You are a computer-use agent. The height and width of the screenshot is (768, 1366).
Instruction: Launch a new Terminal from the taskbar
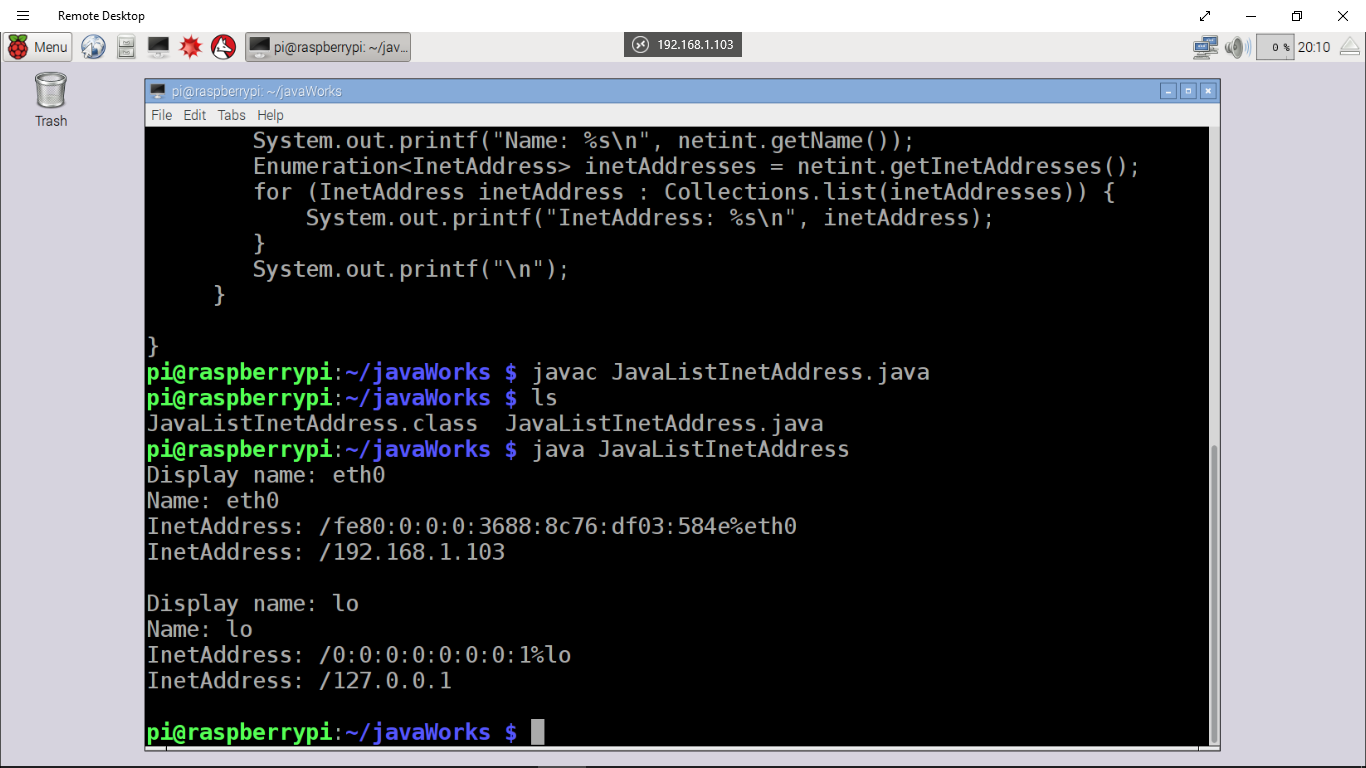[157, 47]
